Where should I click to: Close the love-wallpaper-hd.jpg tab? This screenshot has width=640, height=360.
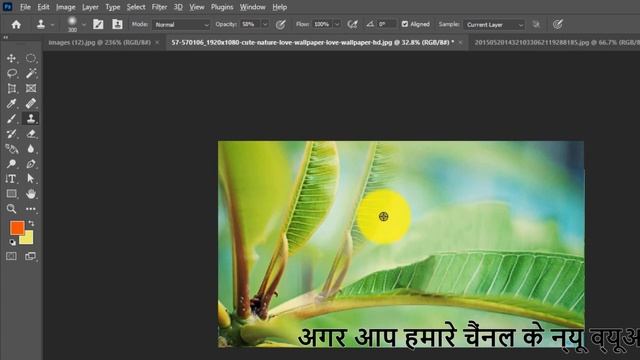coord(460,42)
